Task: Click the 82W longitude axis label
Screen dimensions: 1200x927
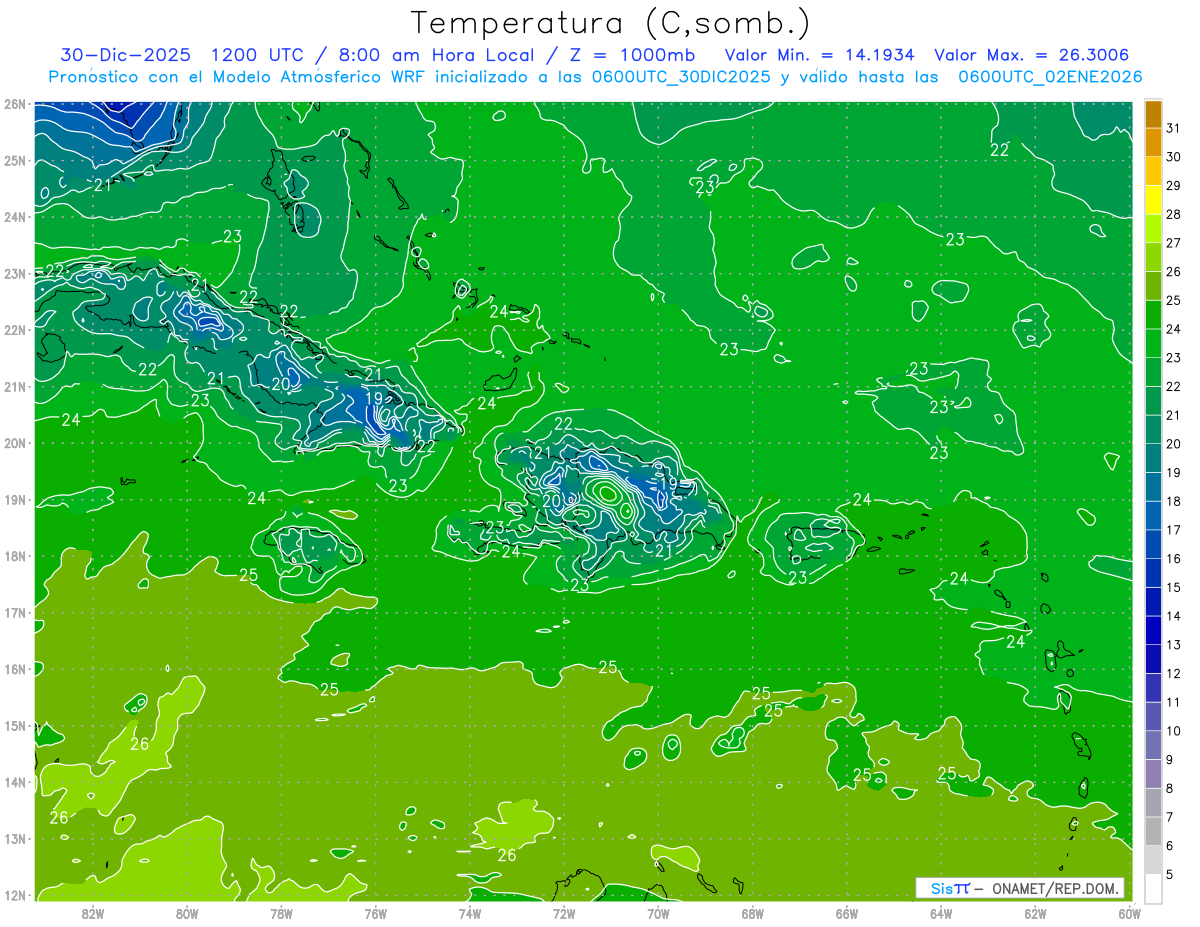Action: (93, 912)
